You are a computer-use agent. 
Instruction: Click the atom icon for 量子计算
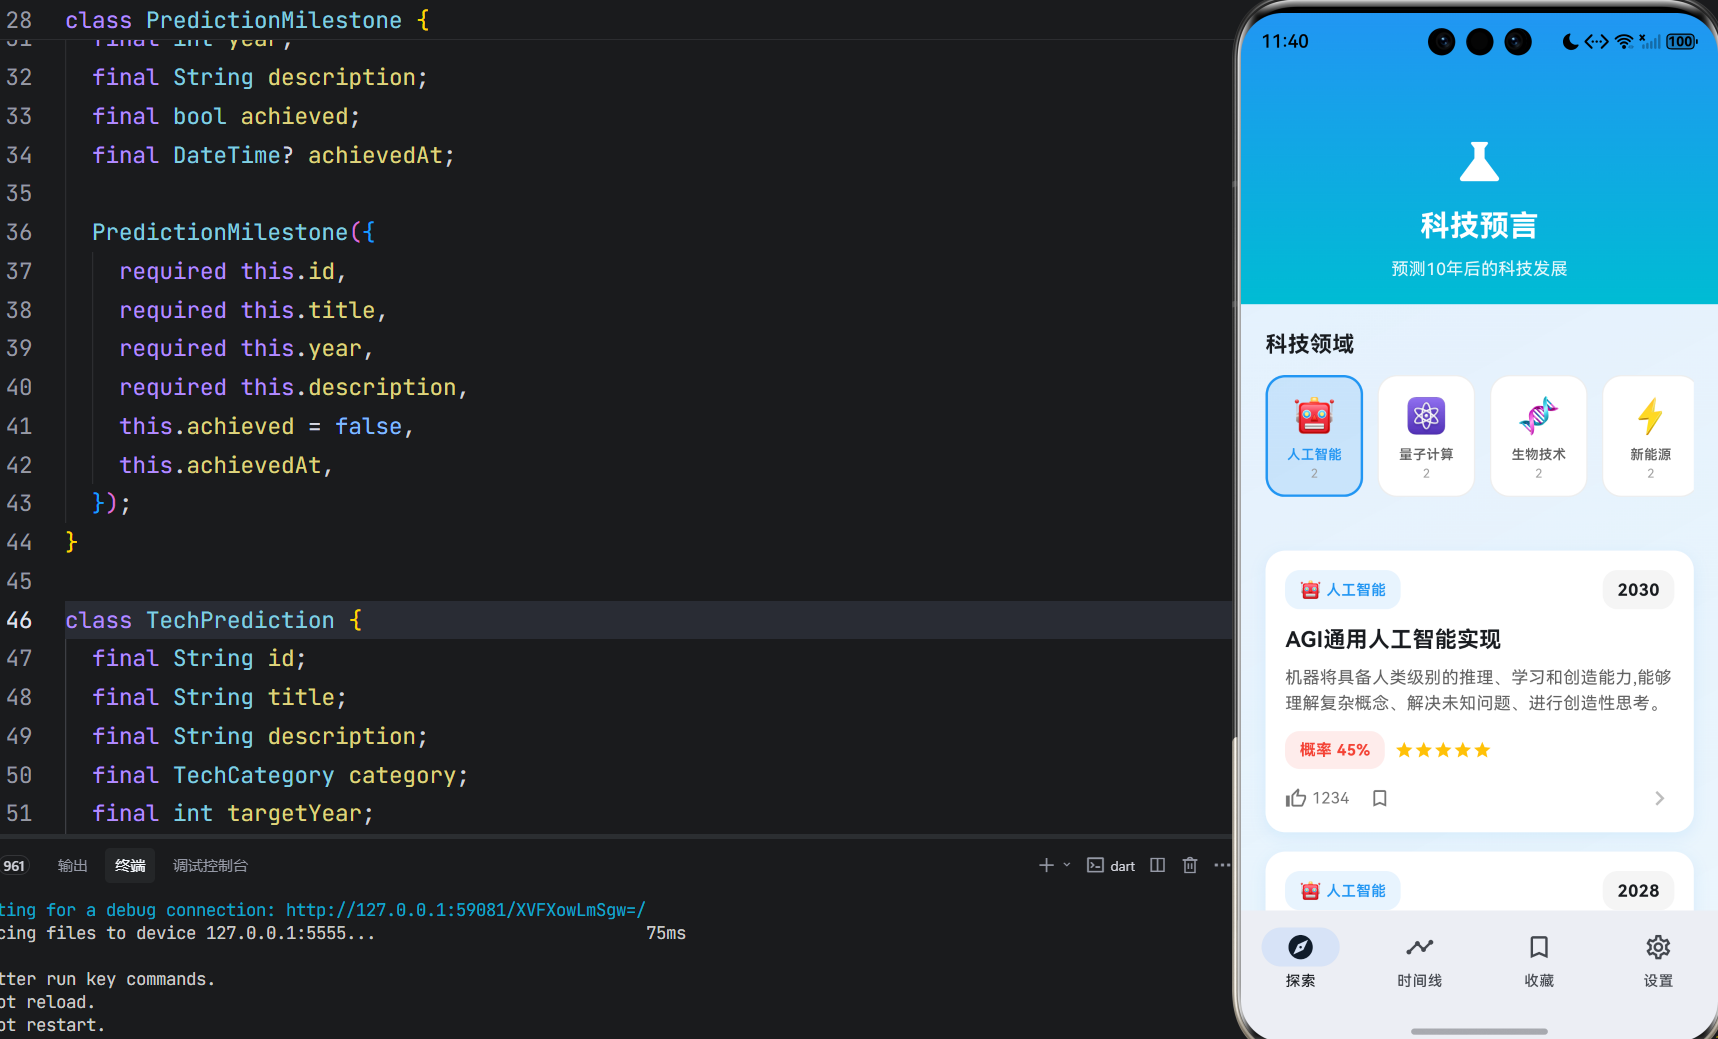[x=1426, y=416]
